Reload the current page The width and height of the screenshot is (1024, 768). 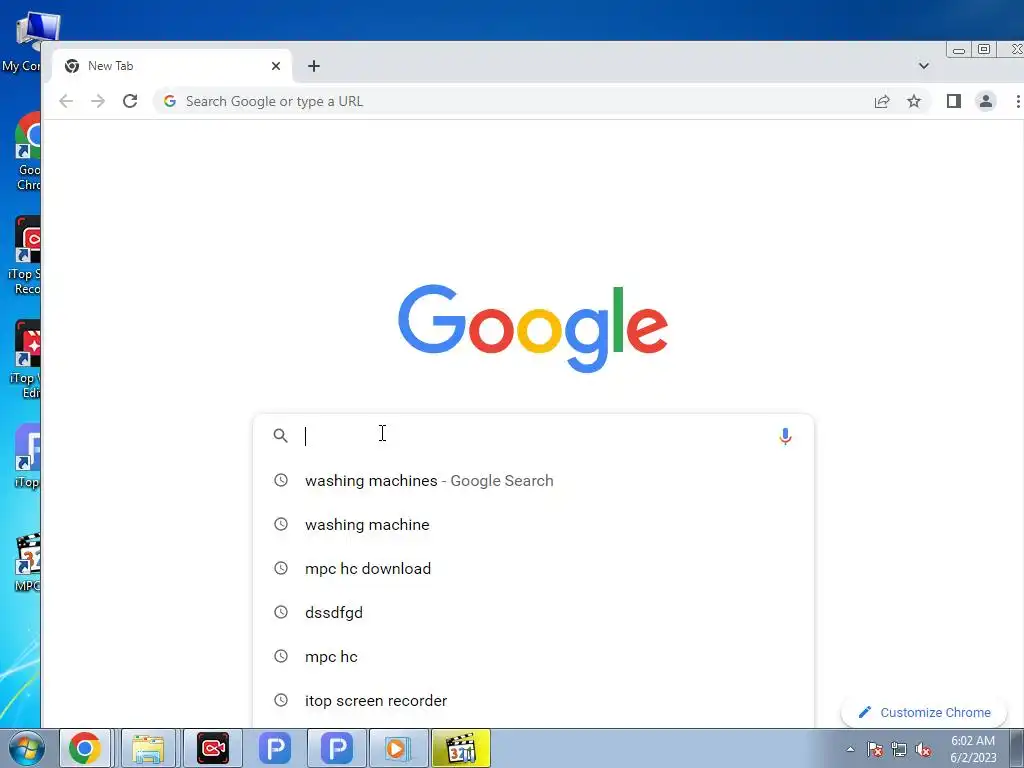pos(130,101)
